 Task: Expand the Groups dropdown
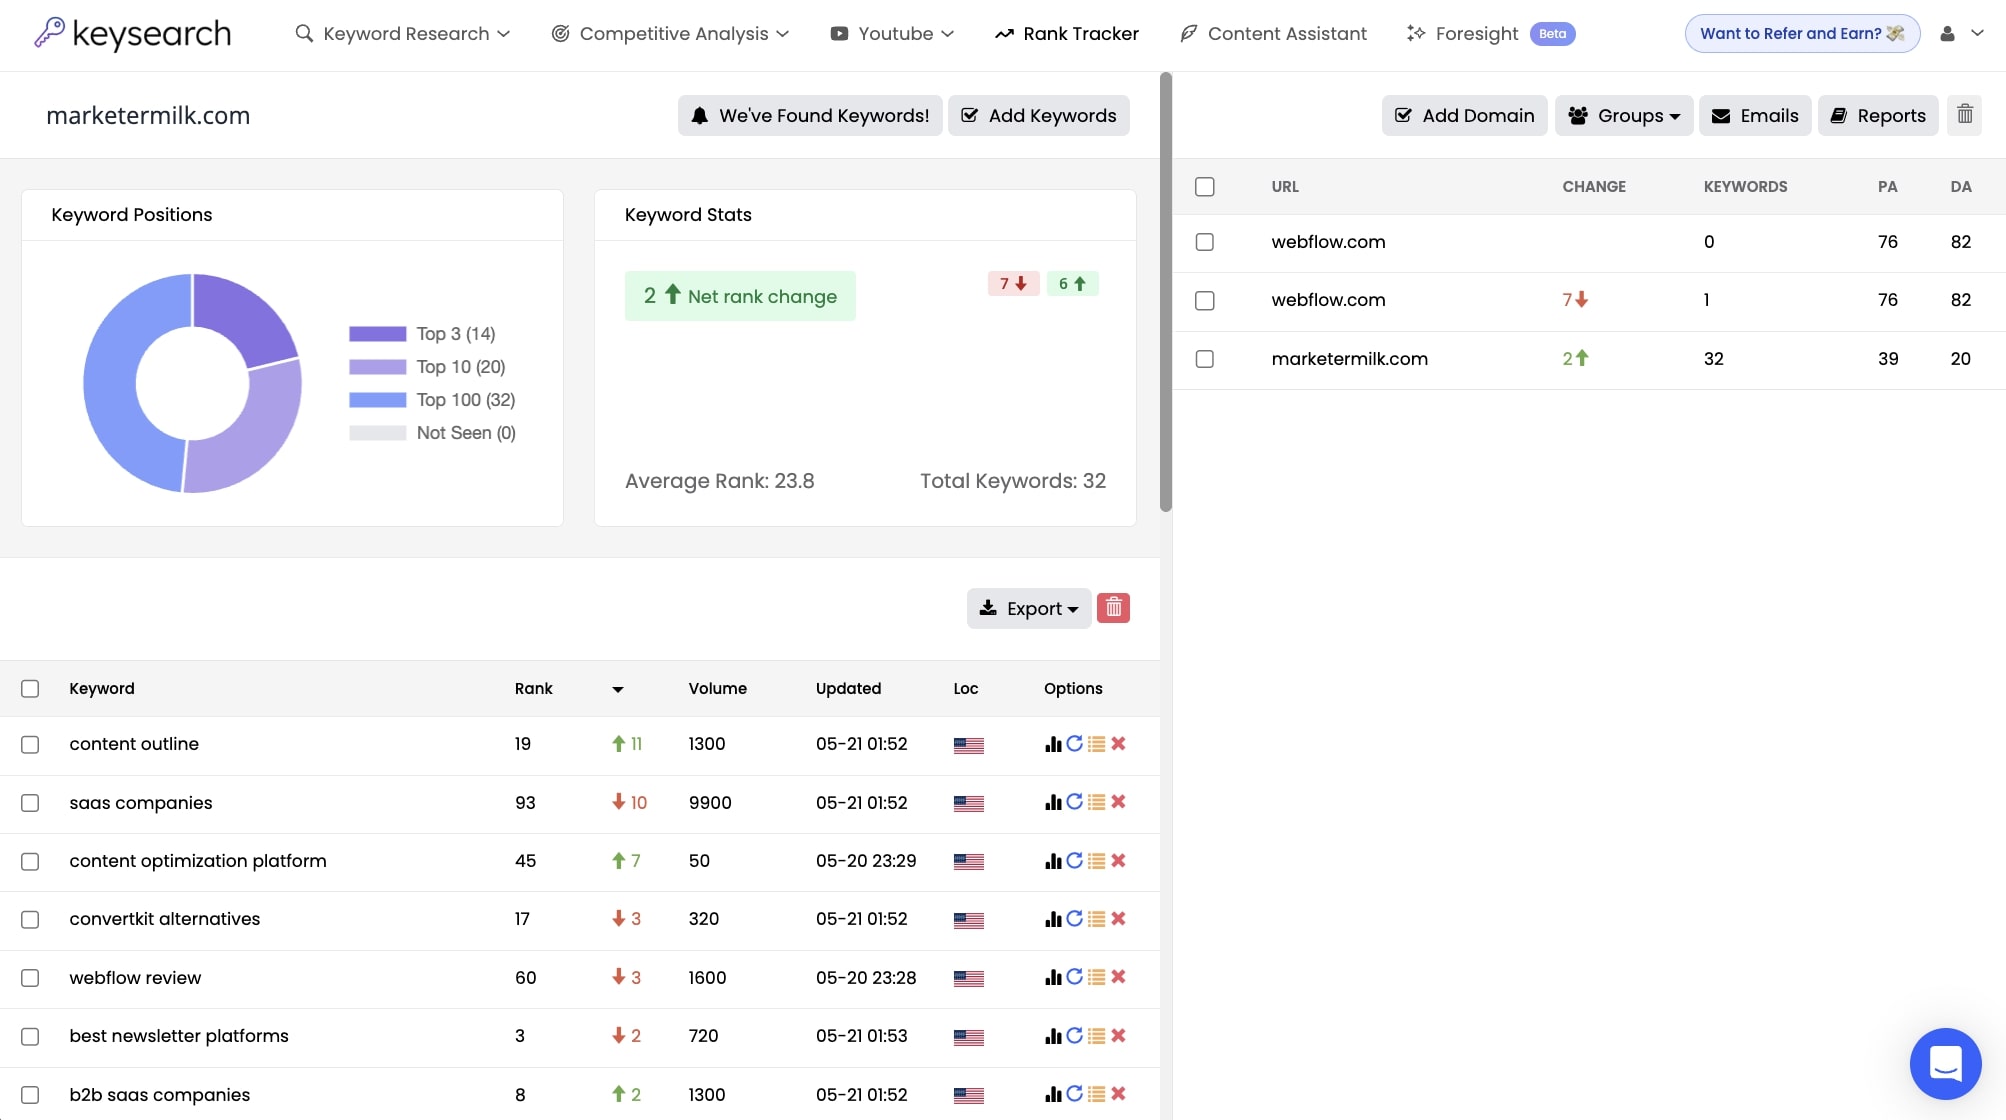(1624, 115)
